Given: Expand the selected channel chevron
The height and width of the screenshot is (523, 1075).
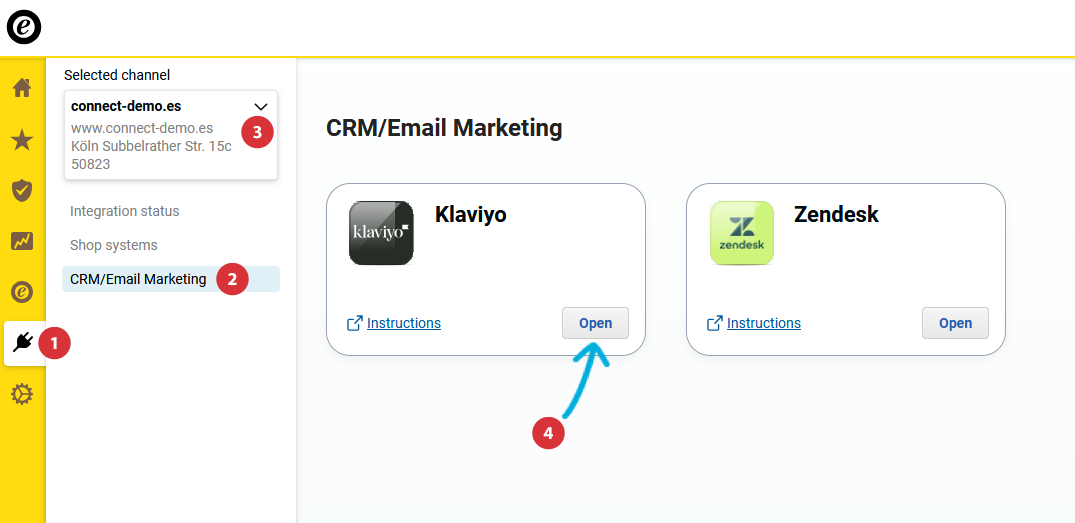Looking at the screenshot, I should pos(261,106).
